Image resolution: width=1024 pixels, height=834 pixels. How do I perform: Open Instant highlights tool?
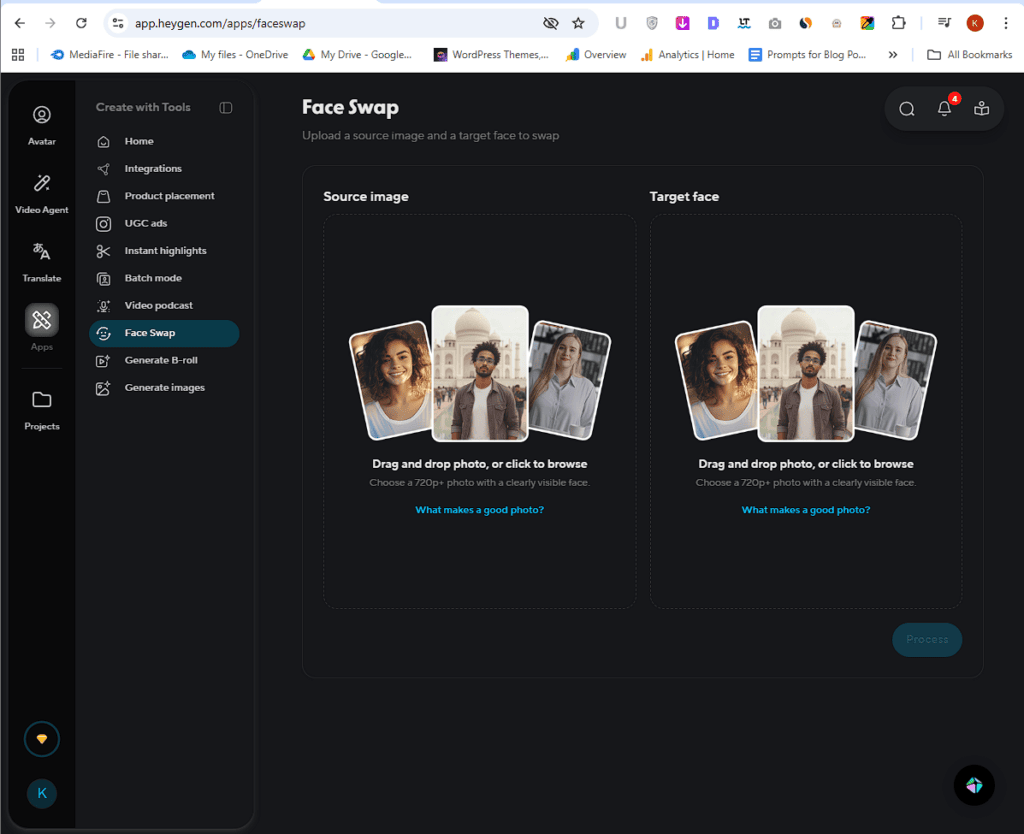coord(164,251)
